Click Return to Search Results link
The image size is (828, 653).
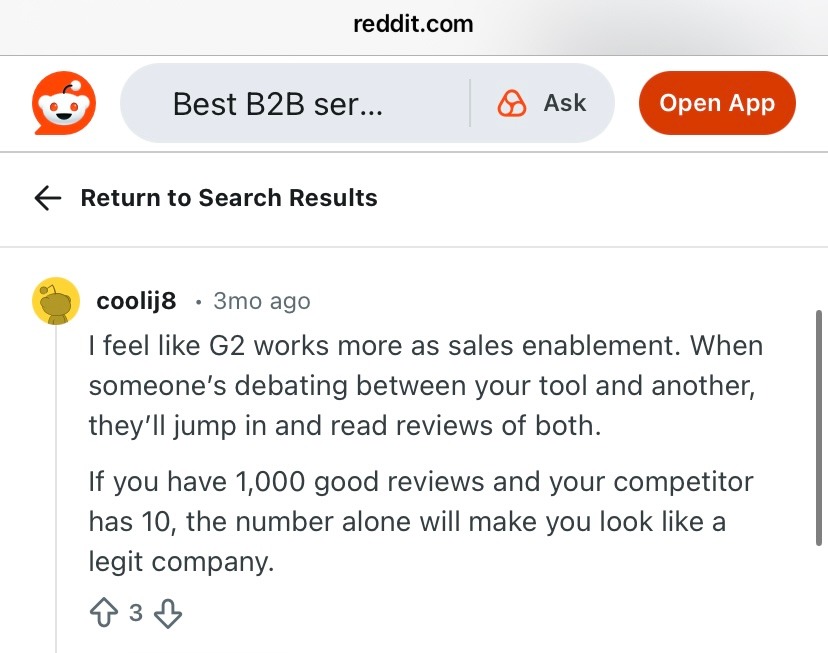click(229, 198)
